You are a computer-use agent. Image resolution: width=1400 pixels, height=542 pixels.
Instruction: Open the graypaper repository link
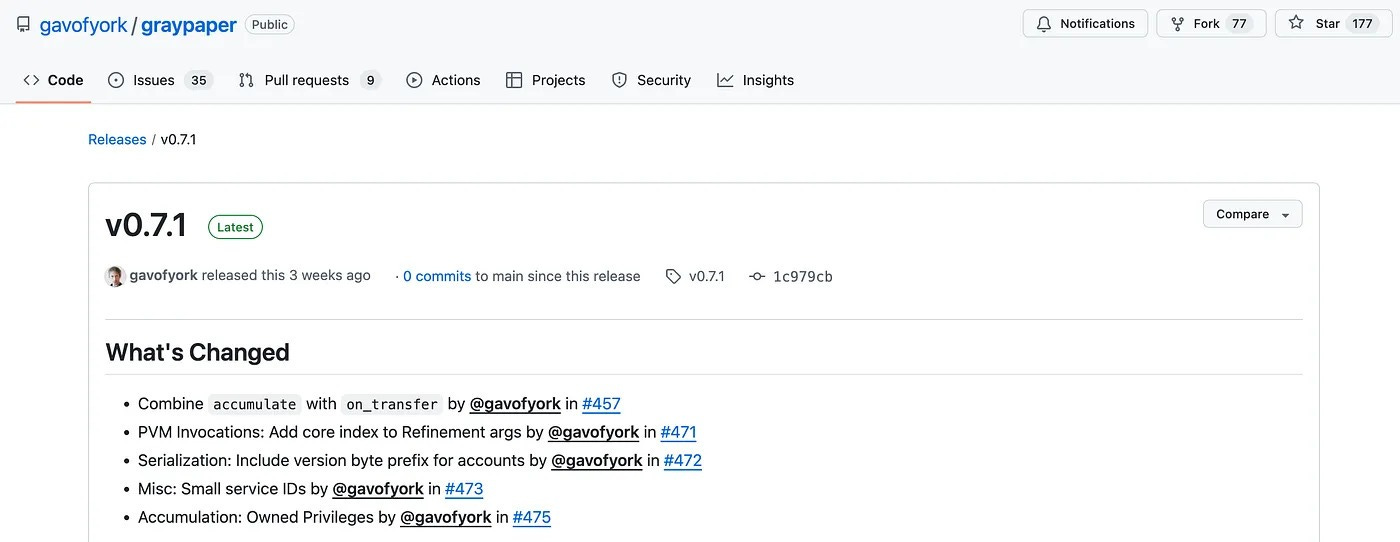click(x=189, y=25)
